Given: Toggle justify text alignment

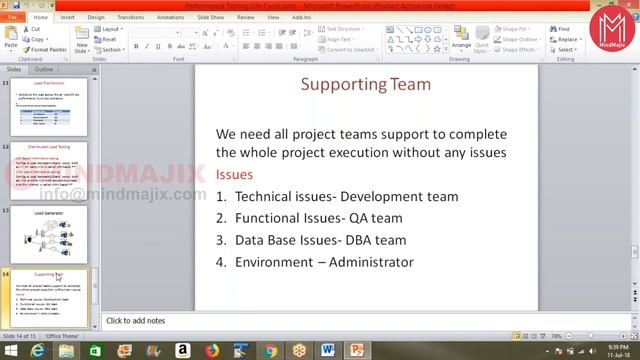Looking at the screenshot, I should coord(279,46).
